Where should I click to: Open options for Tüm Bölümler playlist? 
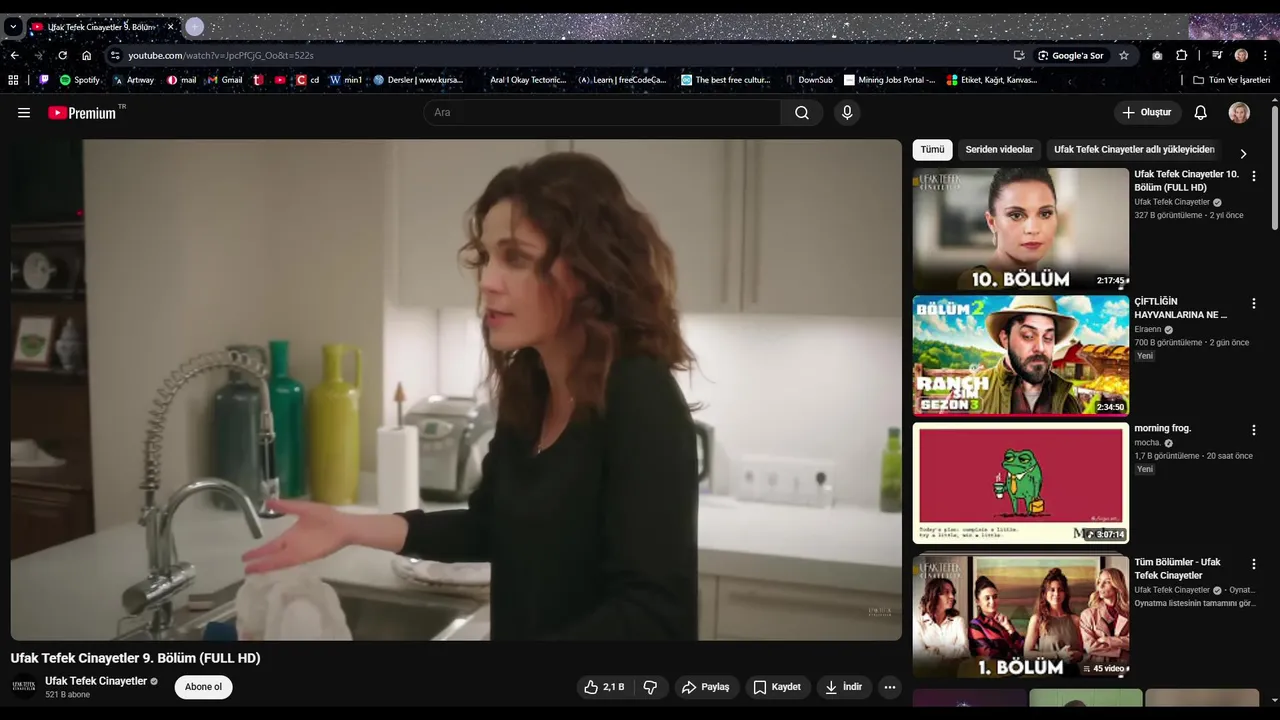tap(1253, 564)
